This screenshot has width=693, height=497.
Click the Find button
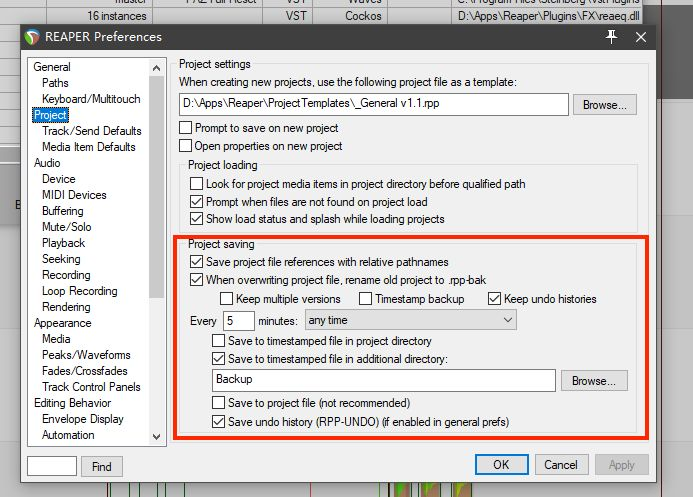(x=102, y=467)
